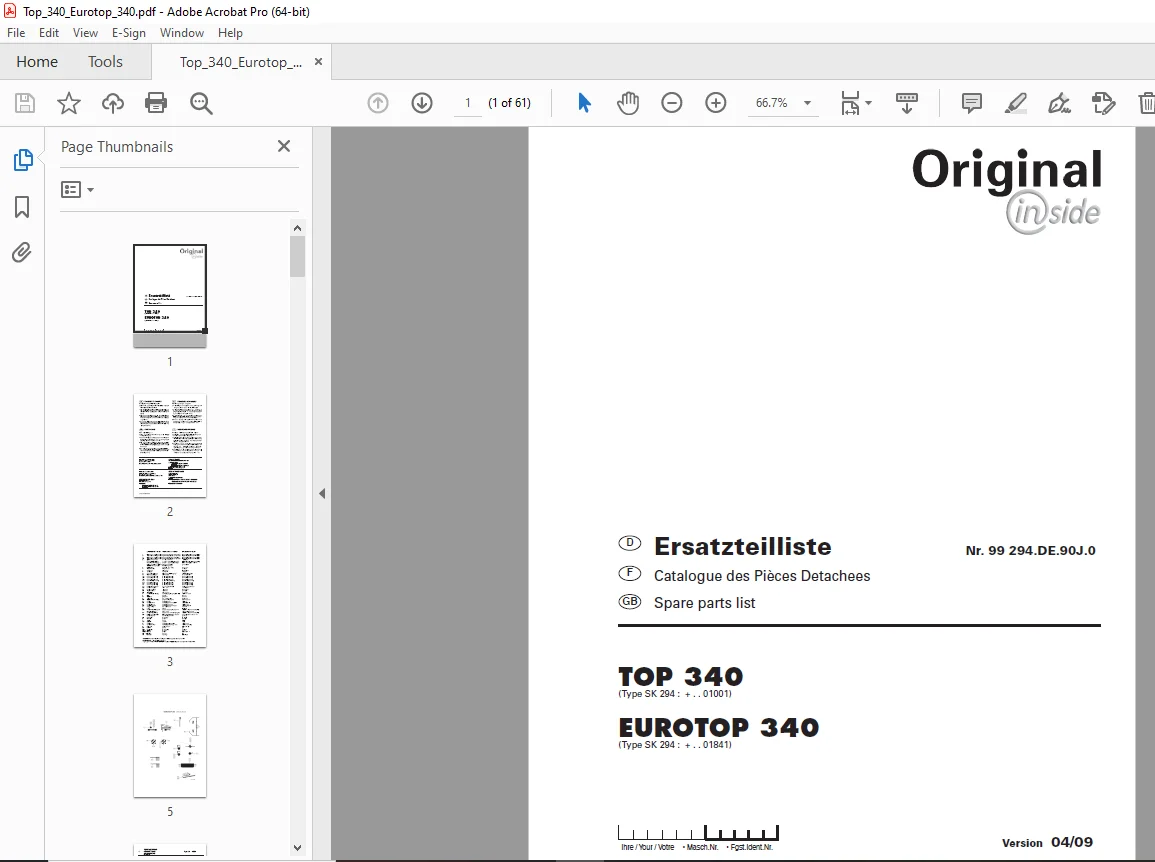Switch to the Home tab

point(37,62)
